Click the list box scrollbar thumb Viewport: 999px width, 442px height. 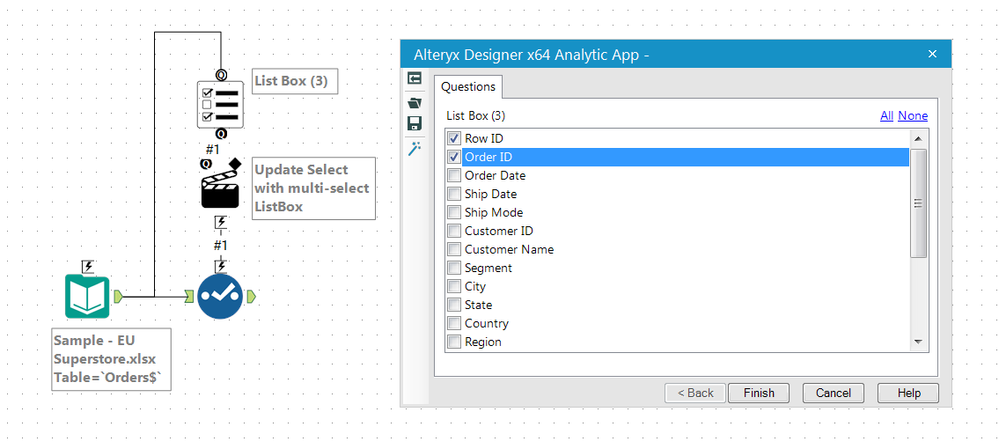(918, 203)
